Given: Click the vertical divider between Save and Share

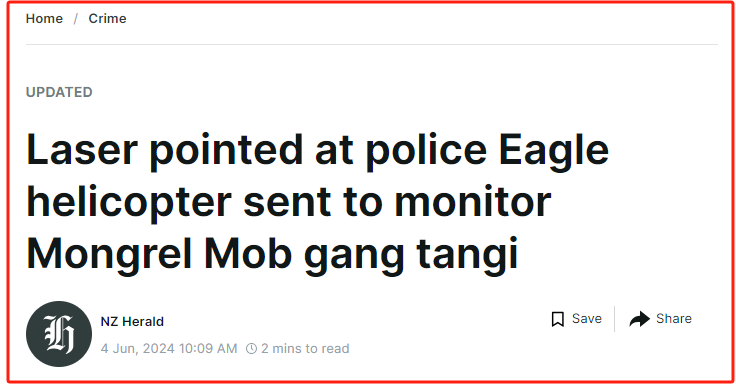Looking at the screenshot, I should [x=614, y=319].
